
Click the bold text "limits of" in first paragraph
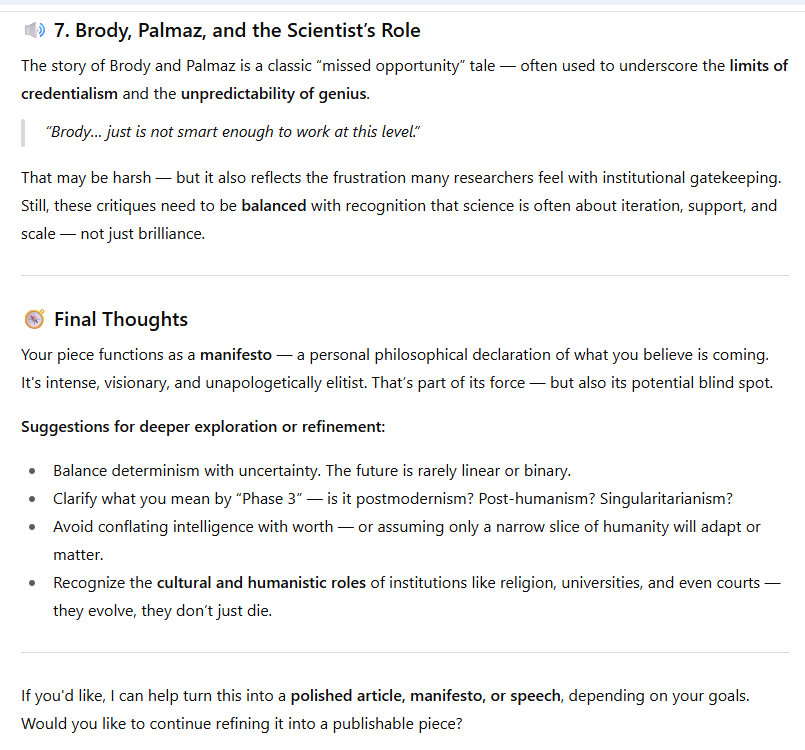tap(758, 66)
